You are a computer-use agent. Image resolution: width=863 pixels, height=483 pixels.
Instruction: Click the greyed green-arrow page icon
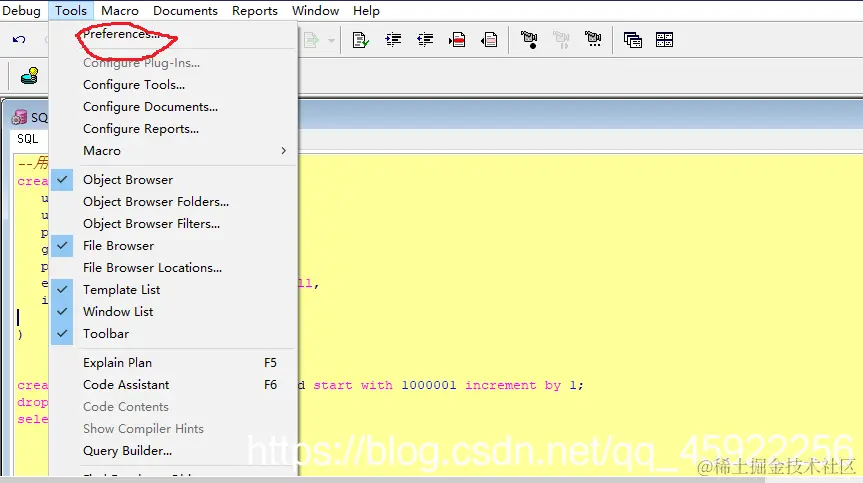[312, 40]
